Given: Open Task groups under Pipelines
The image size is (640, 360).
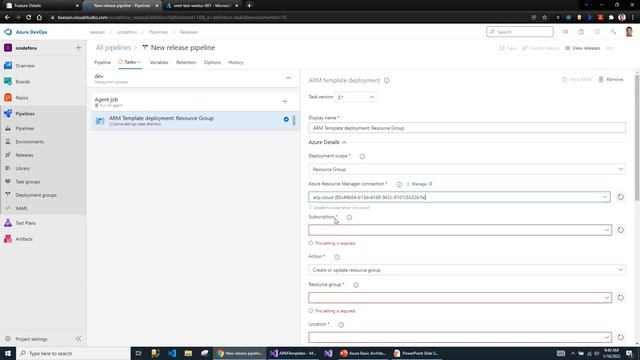Looking at the screenshot, I should click(27, 182).
